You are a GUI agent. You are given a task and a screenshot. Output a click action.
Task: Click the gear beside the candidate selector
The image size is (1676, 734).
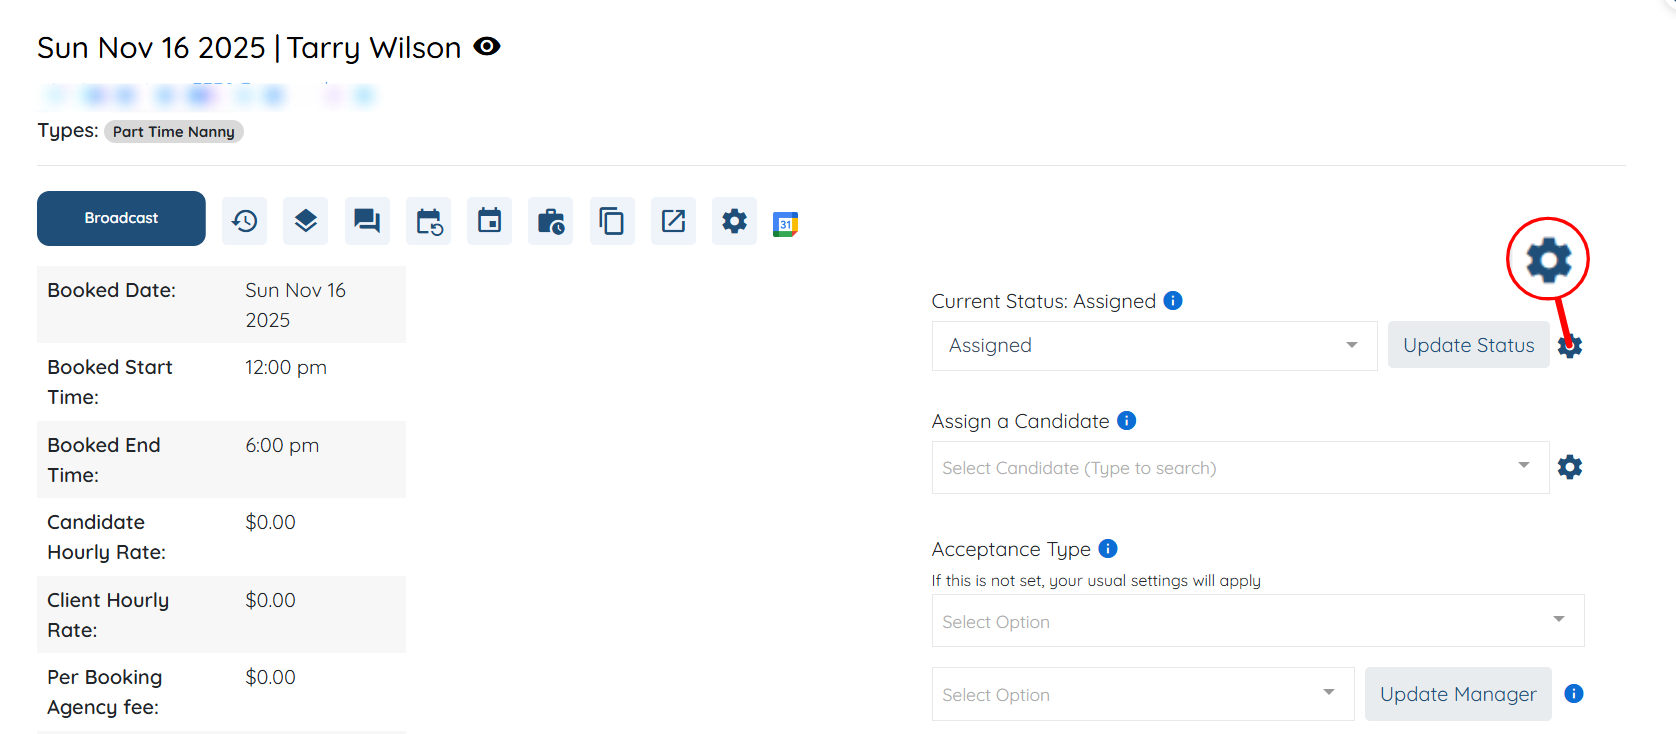(x=1570, y=467)
